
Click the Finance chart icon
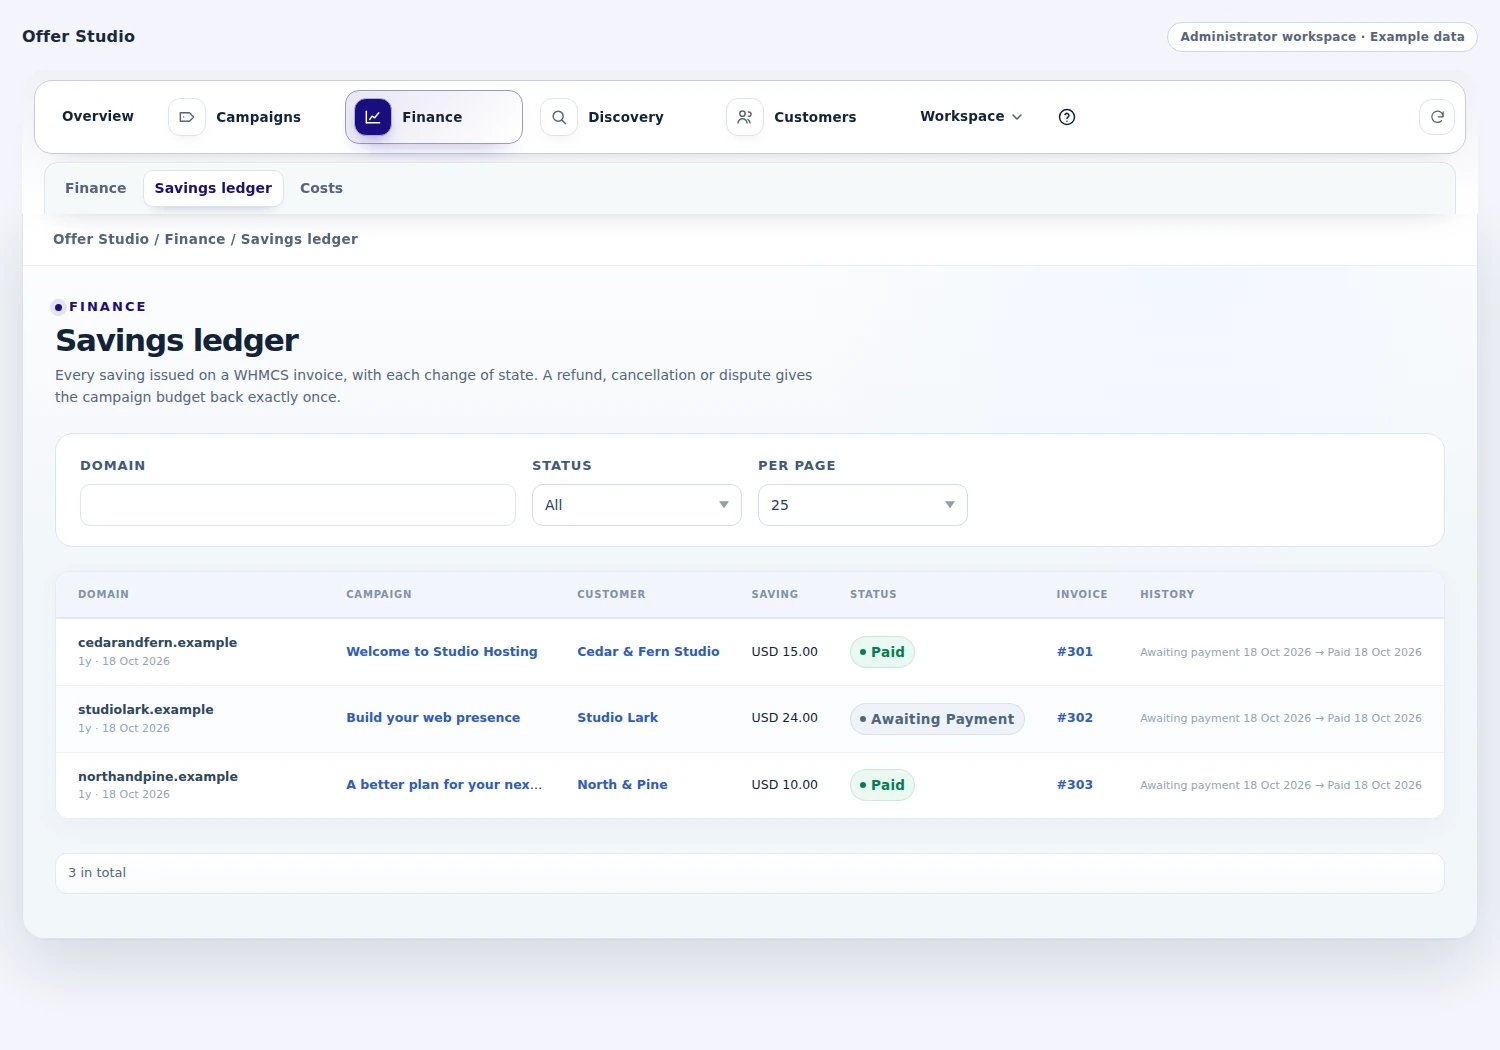point(373,117)
